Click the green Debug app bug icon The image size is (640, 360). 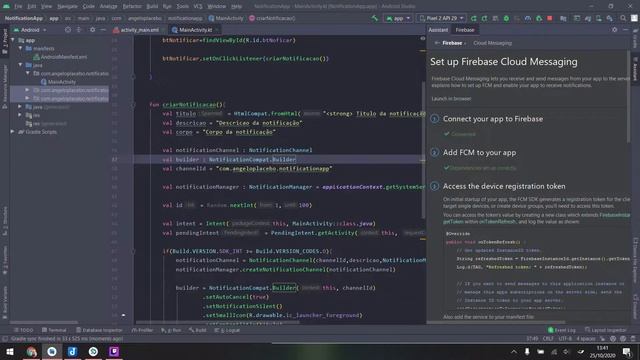coord(506,18)
